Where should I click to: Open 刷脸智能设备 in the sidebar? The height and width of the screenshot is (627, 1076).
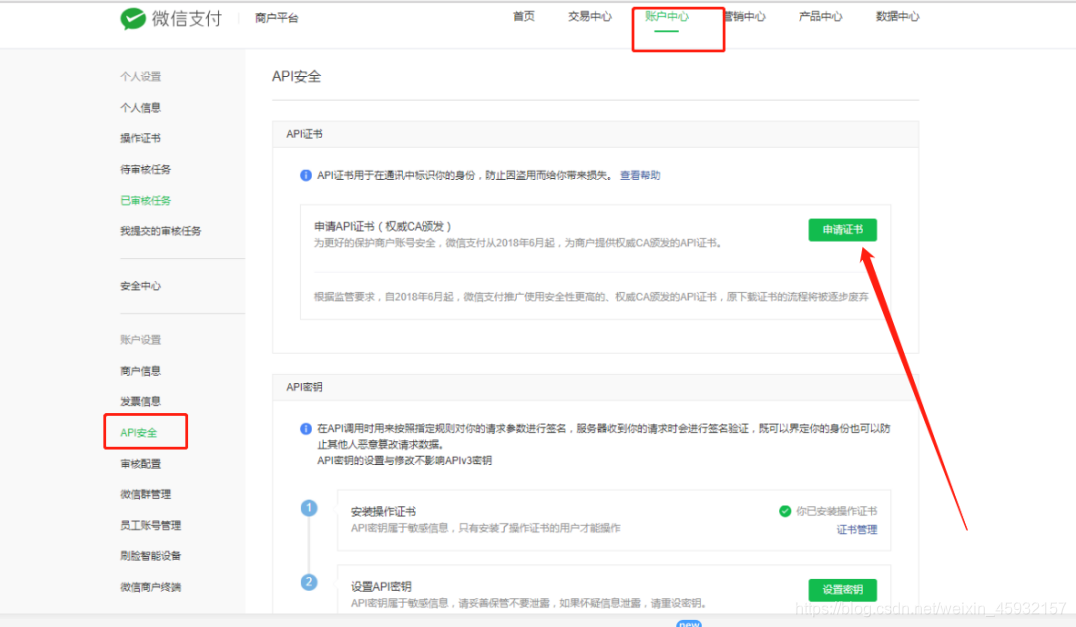pyautogui.click(x=150, y=556)
